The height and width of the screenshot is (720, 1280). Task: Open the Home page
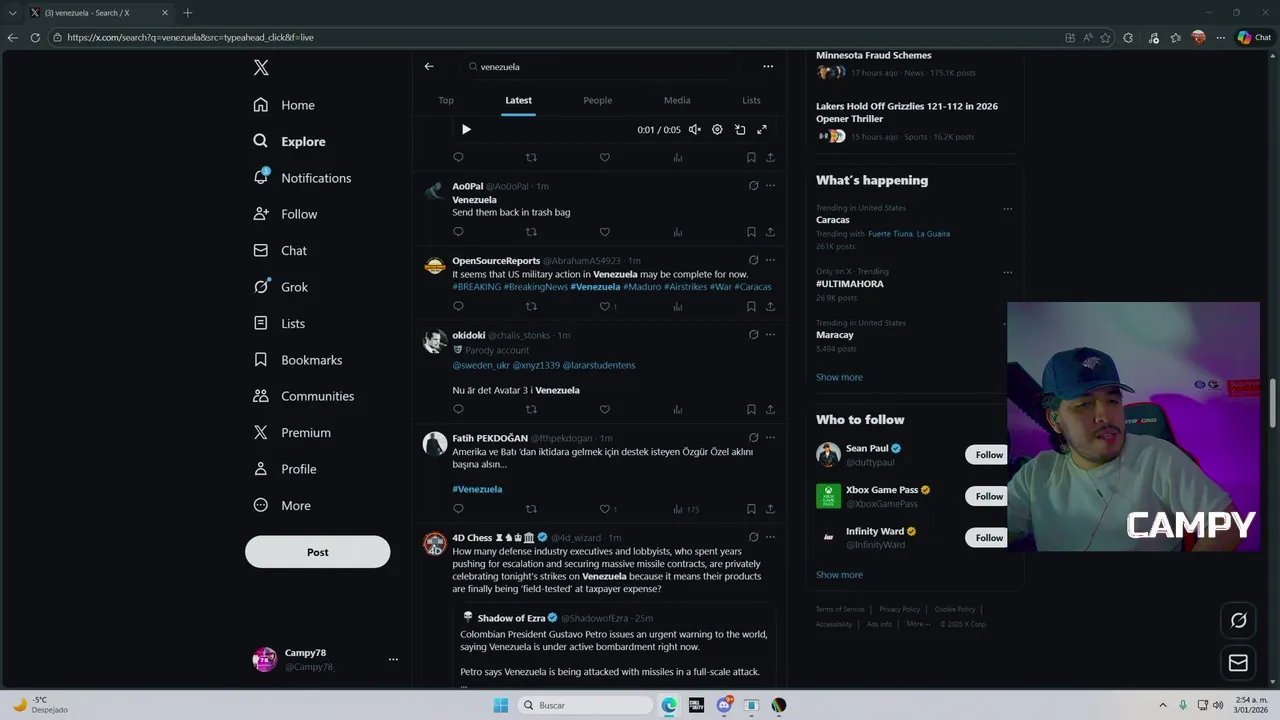285,105
